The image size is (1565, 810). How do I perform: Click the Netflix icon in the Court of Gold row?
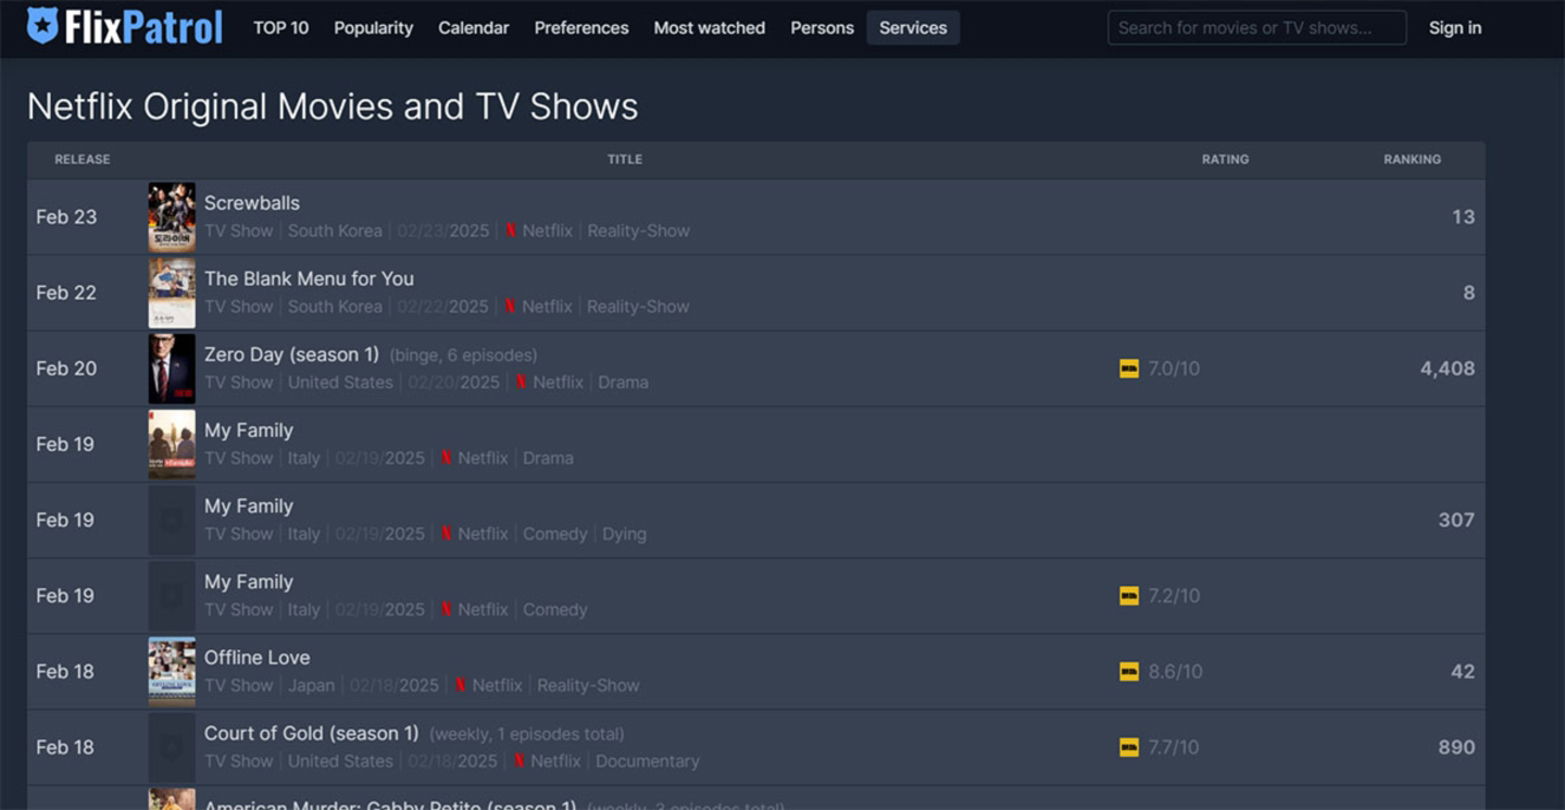[519, 762]
